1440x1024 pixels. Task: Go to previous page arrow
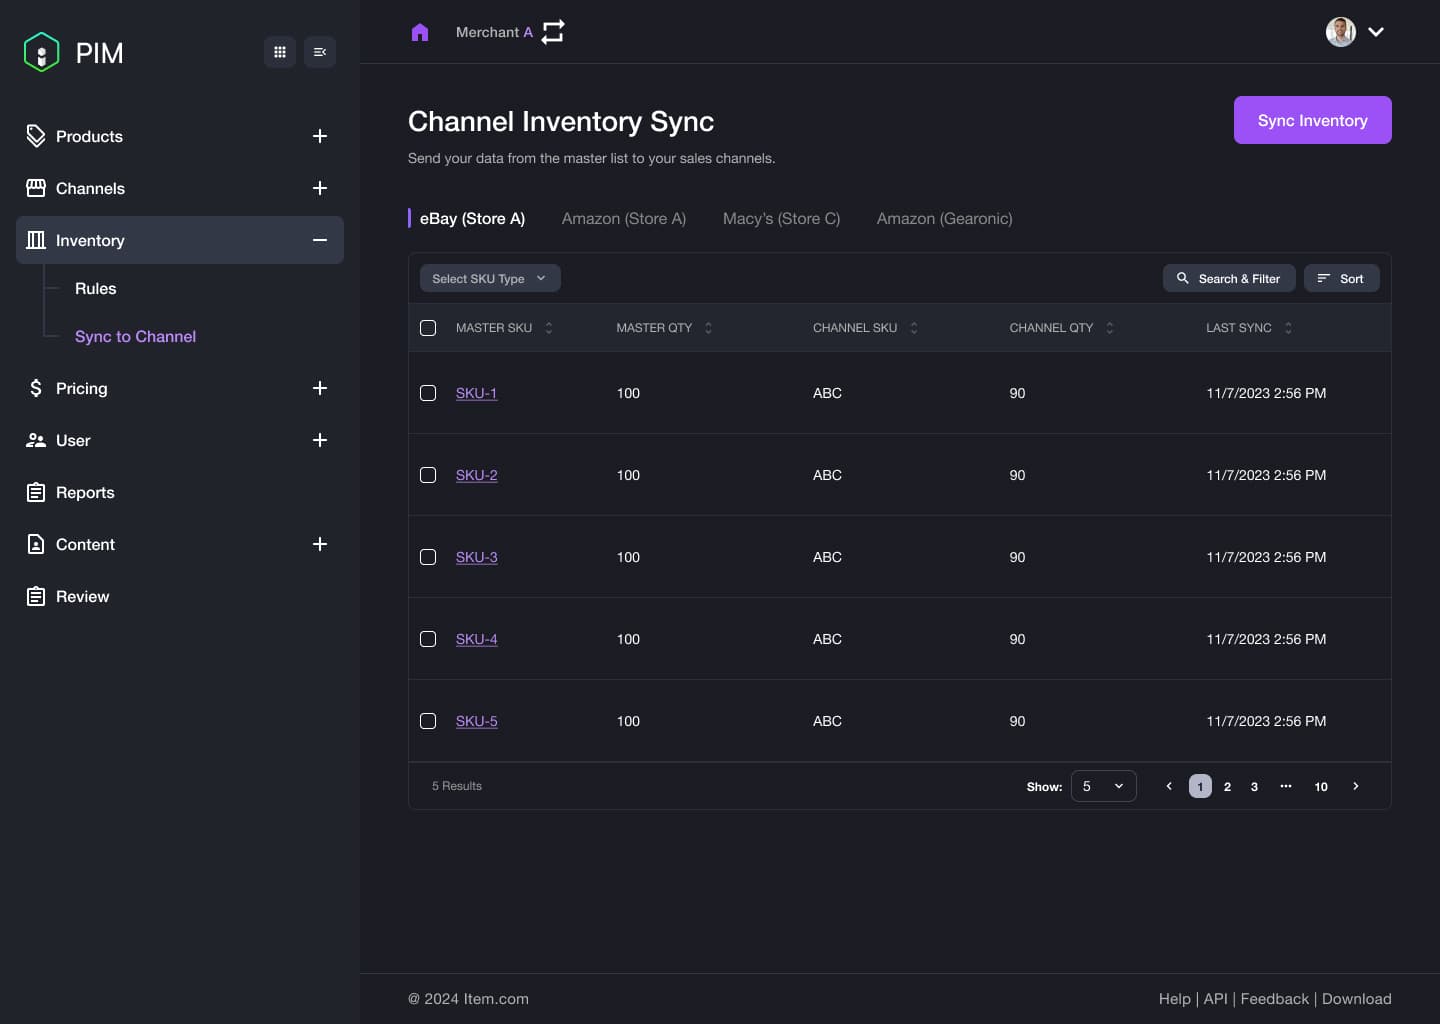[1168, 786]
